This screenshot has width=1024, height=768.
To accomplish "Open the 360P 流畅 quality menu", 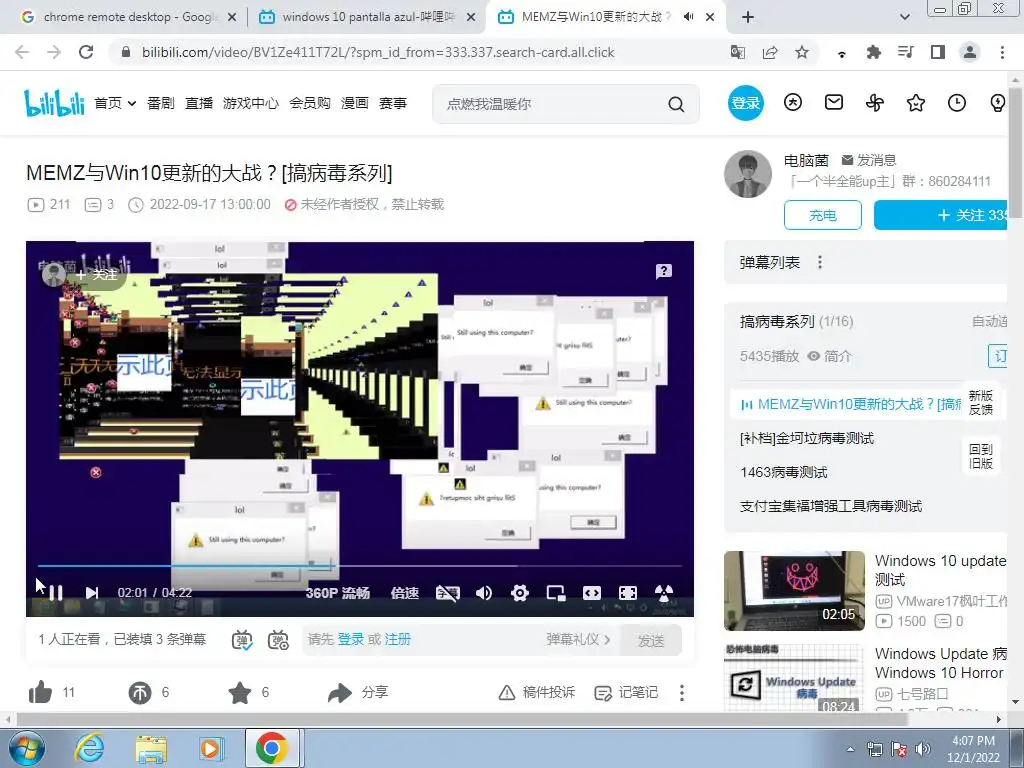I will pyautogui.click(x=338, y=593).
